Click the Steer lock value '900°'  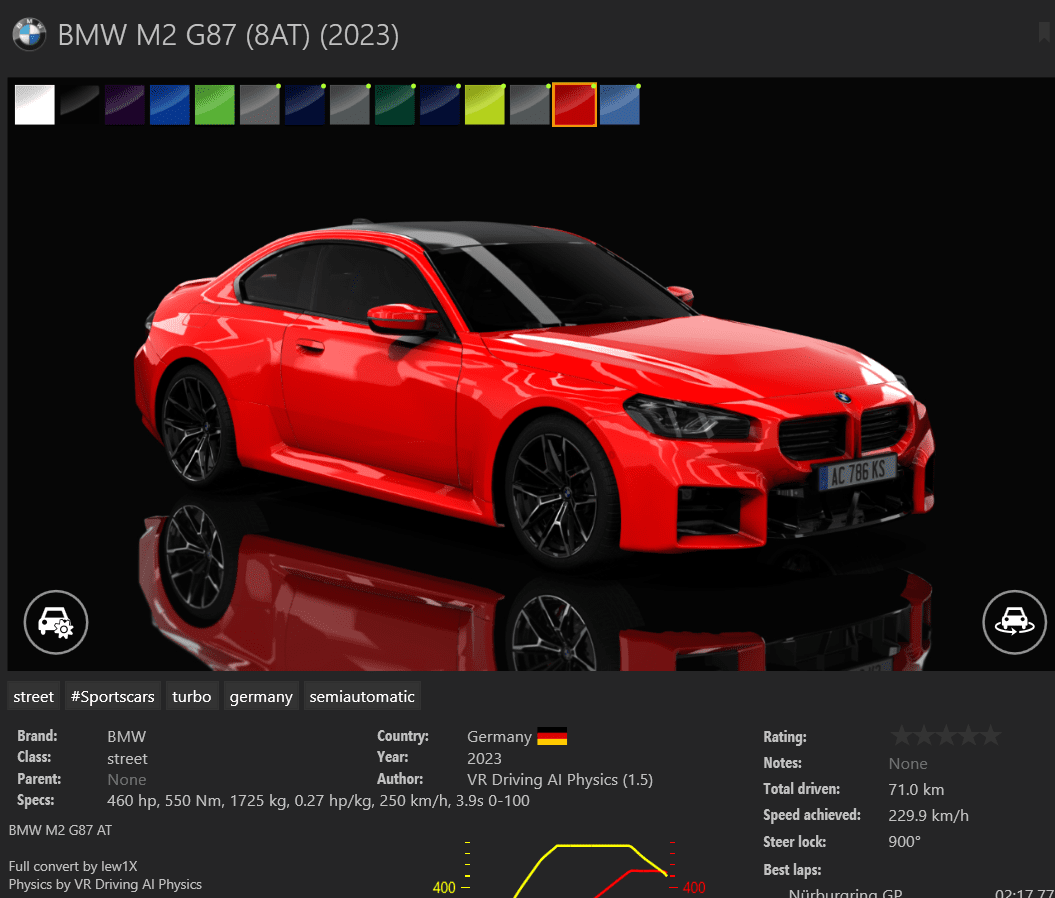904,841
